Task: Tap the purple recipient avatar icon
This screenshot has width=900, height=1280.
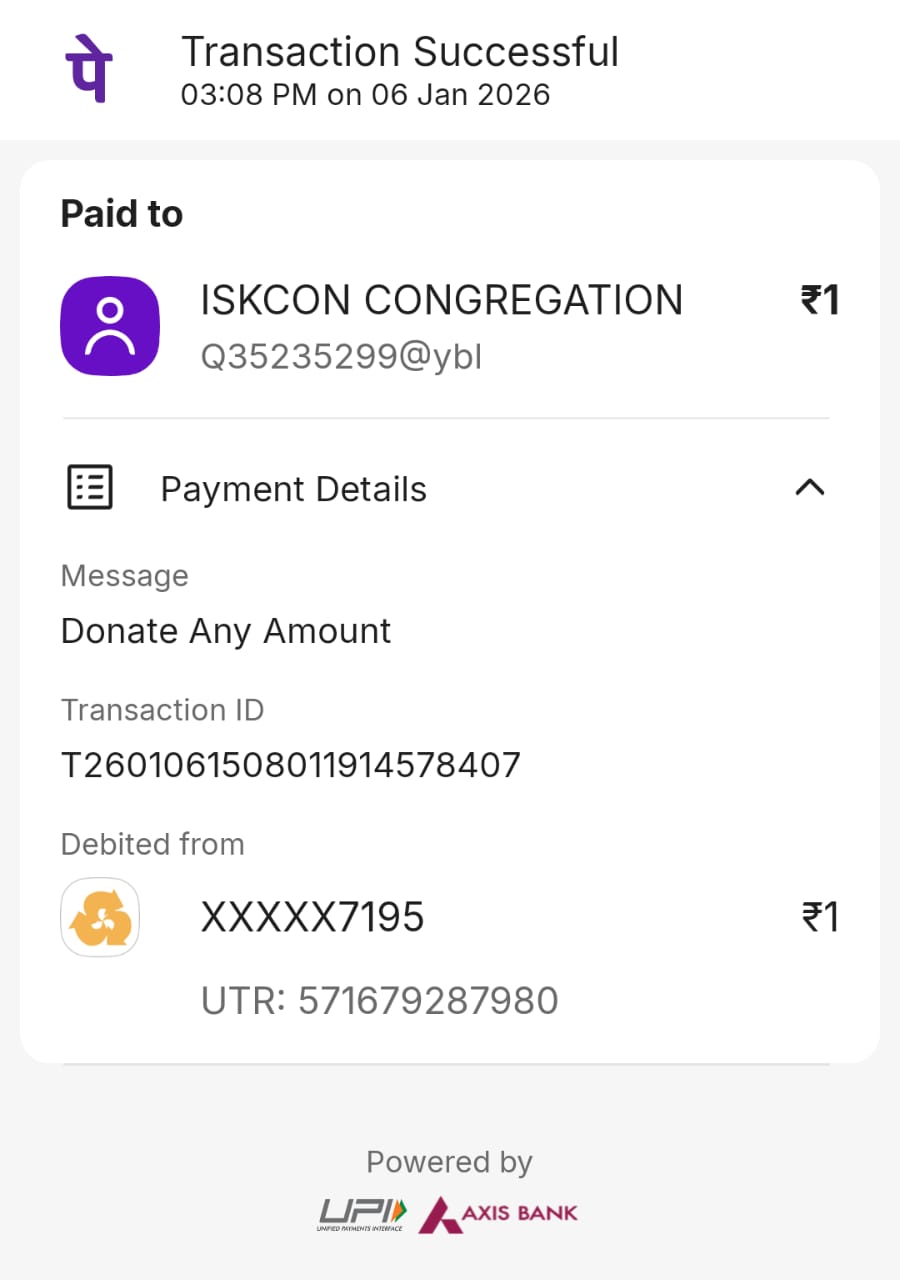Action: click(x=110, y=326)
